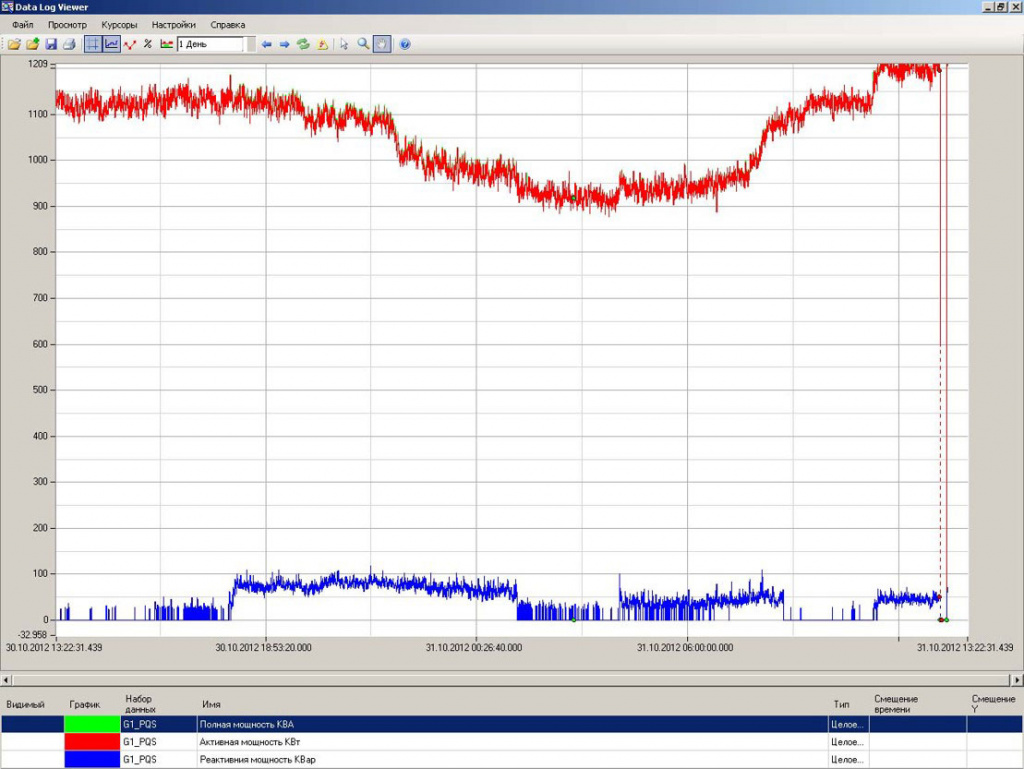
Task: Open a log file with the folder icon
Action: click(x=14, y=44)
